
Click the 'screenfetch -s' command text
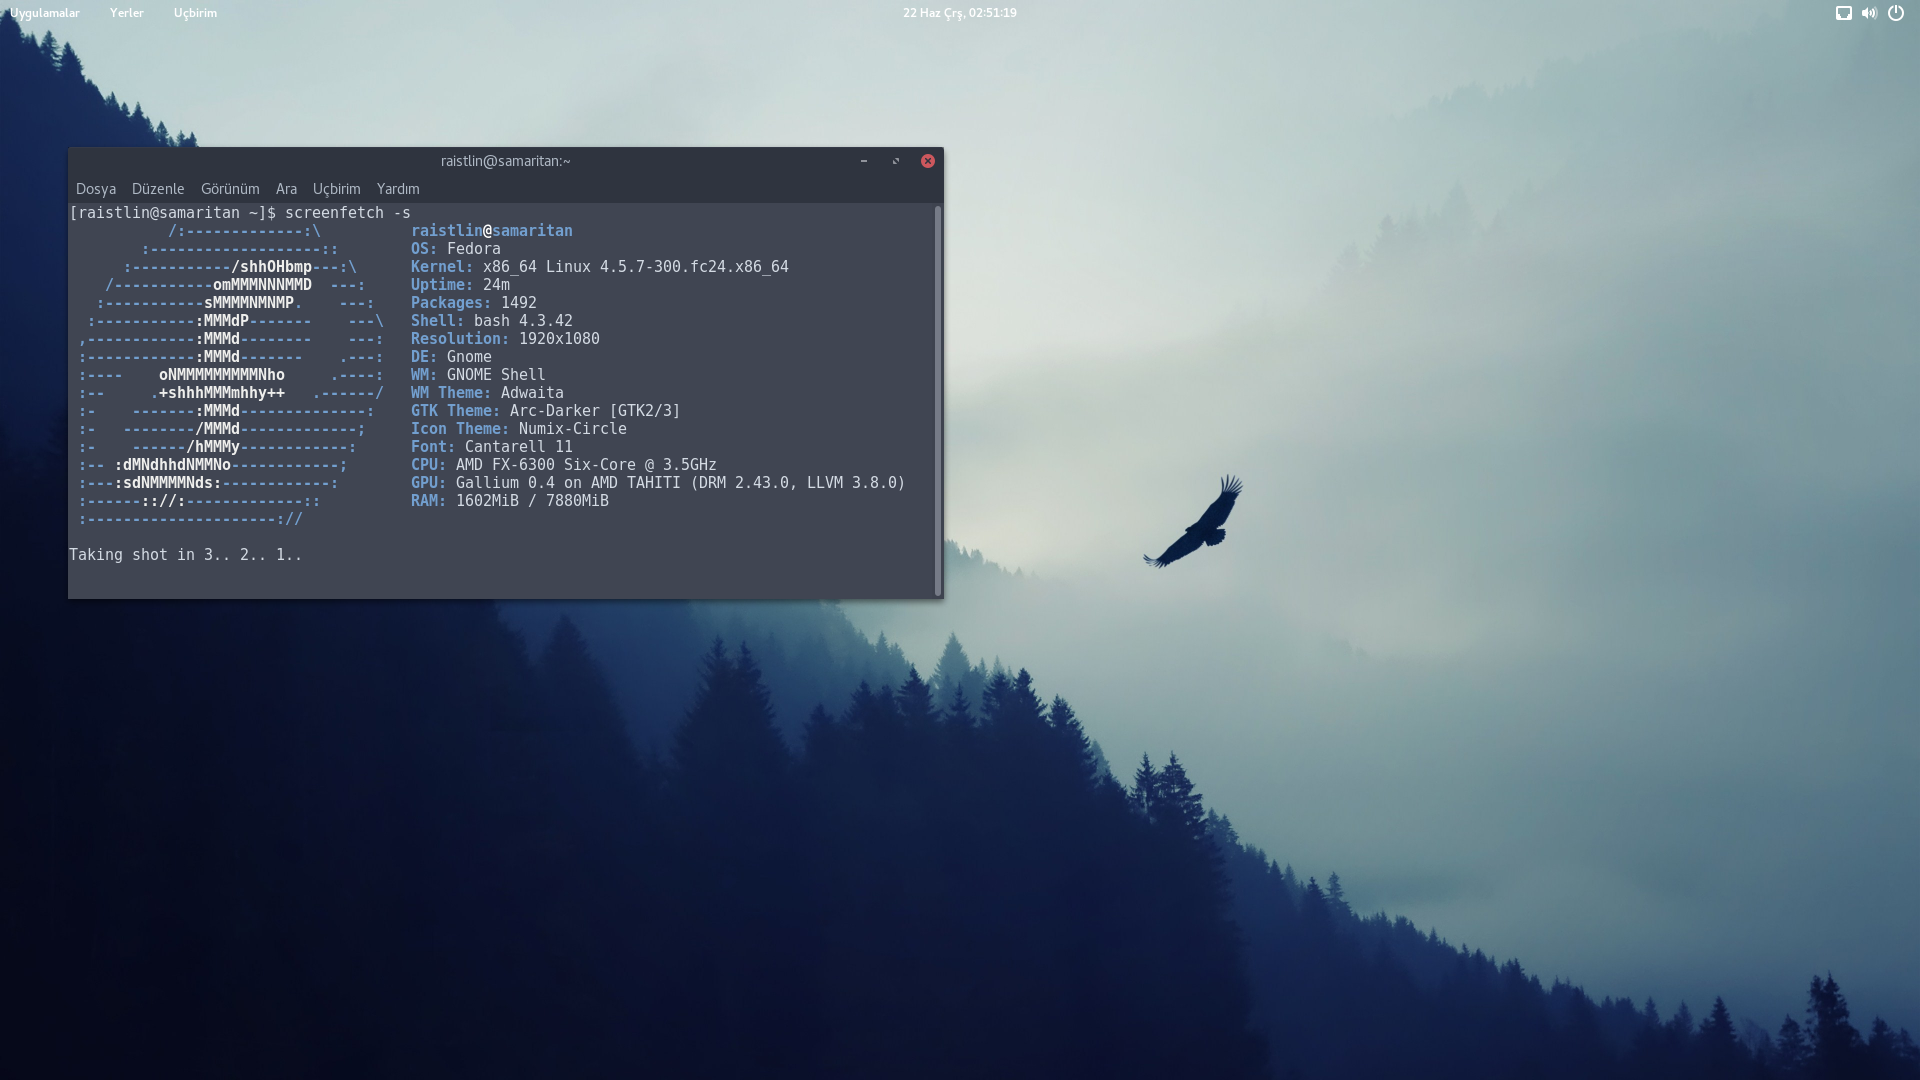[x=348, y=213]
